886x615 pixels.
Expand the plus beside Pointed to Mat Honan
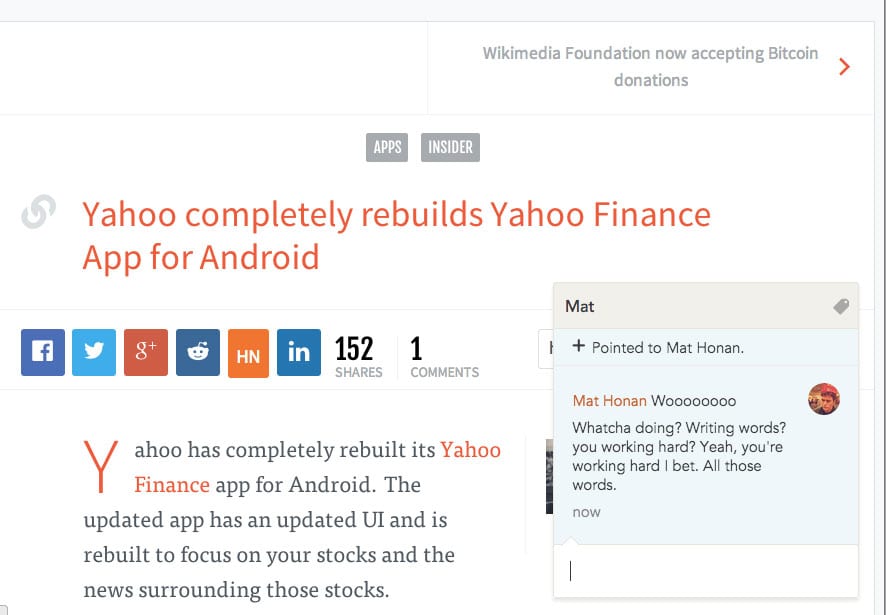pyautogui.click(x=578, y=346)
